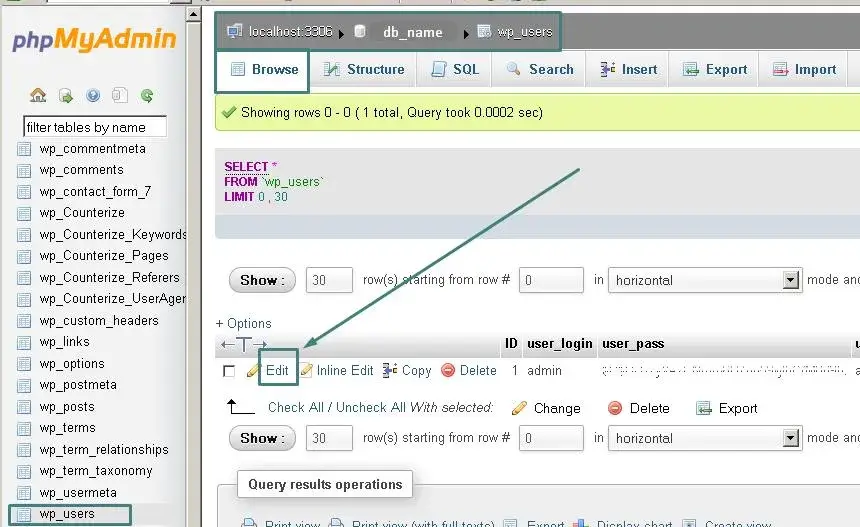Switch to the Structure tab
The width and height of the screenshot is (860, 527).
pyautogui.click(x=364, y=70)
